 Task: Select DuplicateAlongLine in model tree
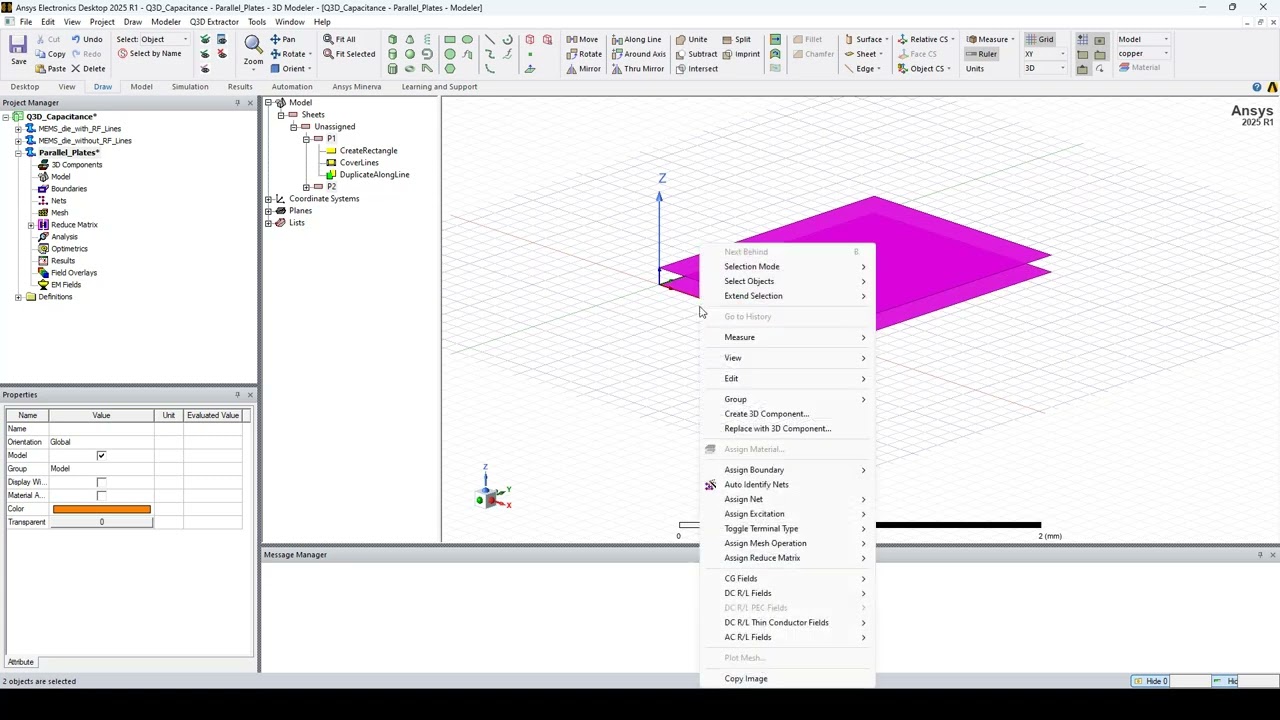click(x=374, y=175)
